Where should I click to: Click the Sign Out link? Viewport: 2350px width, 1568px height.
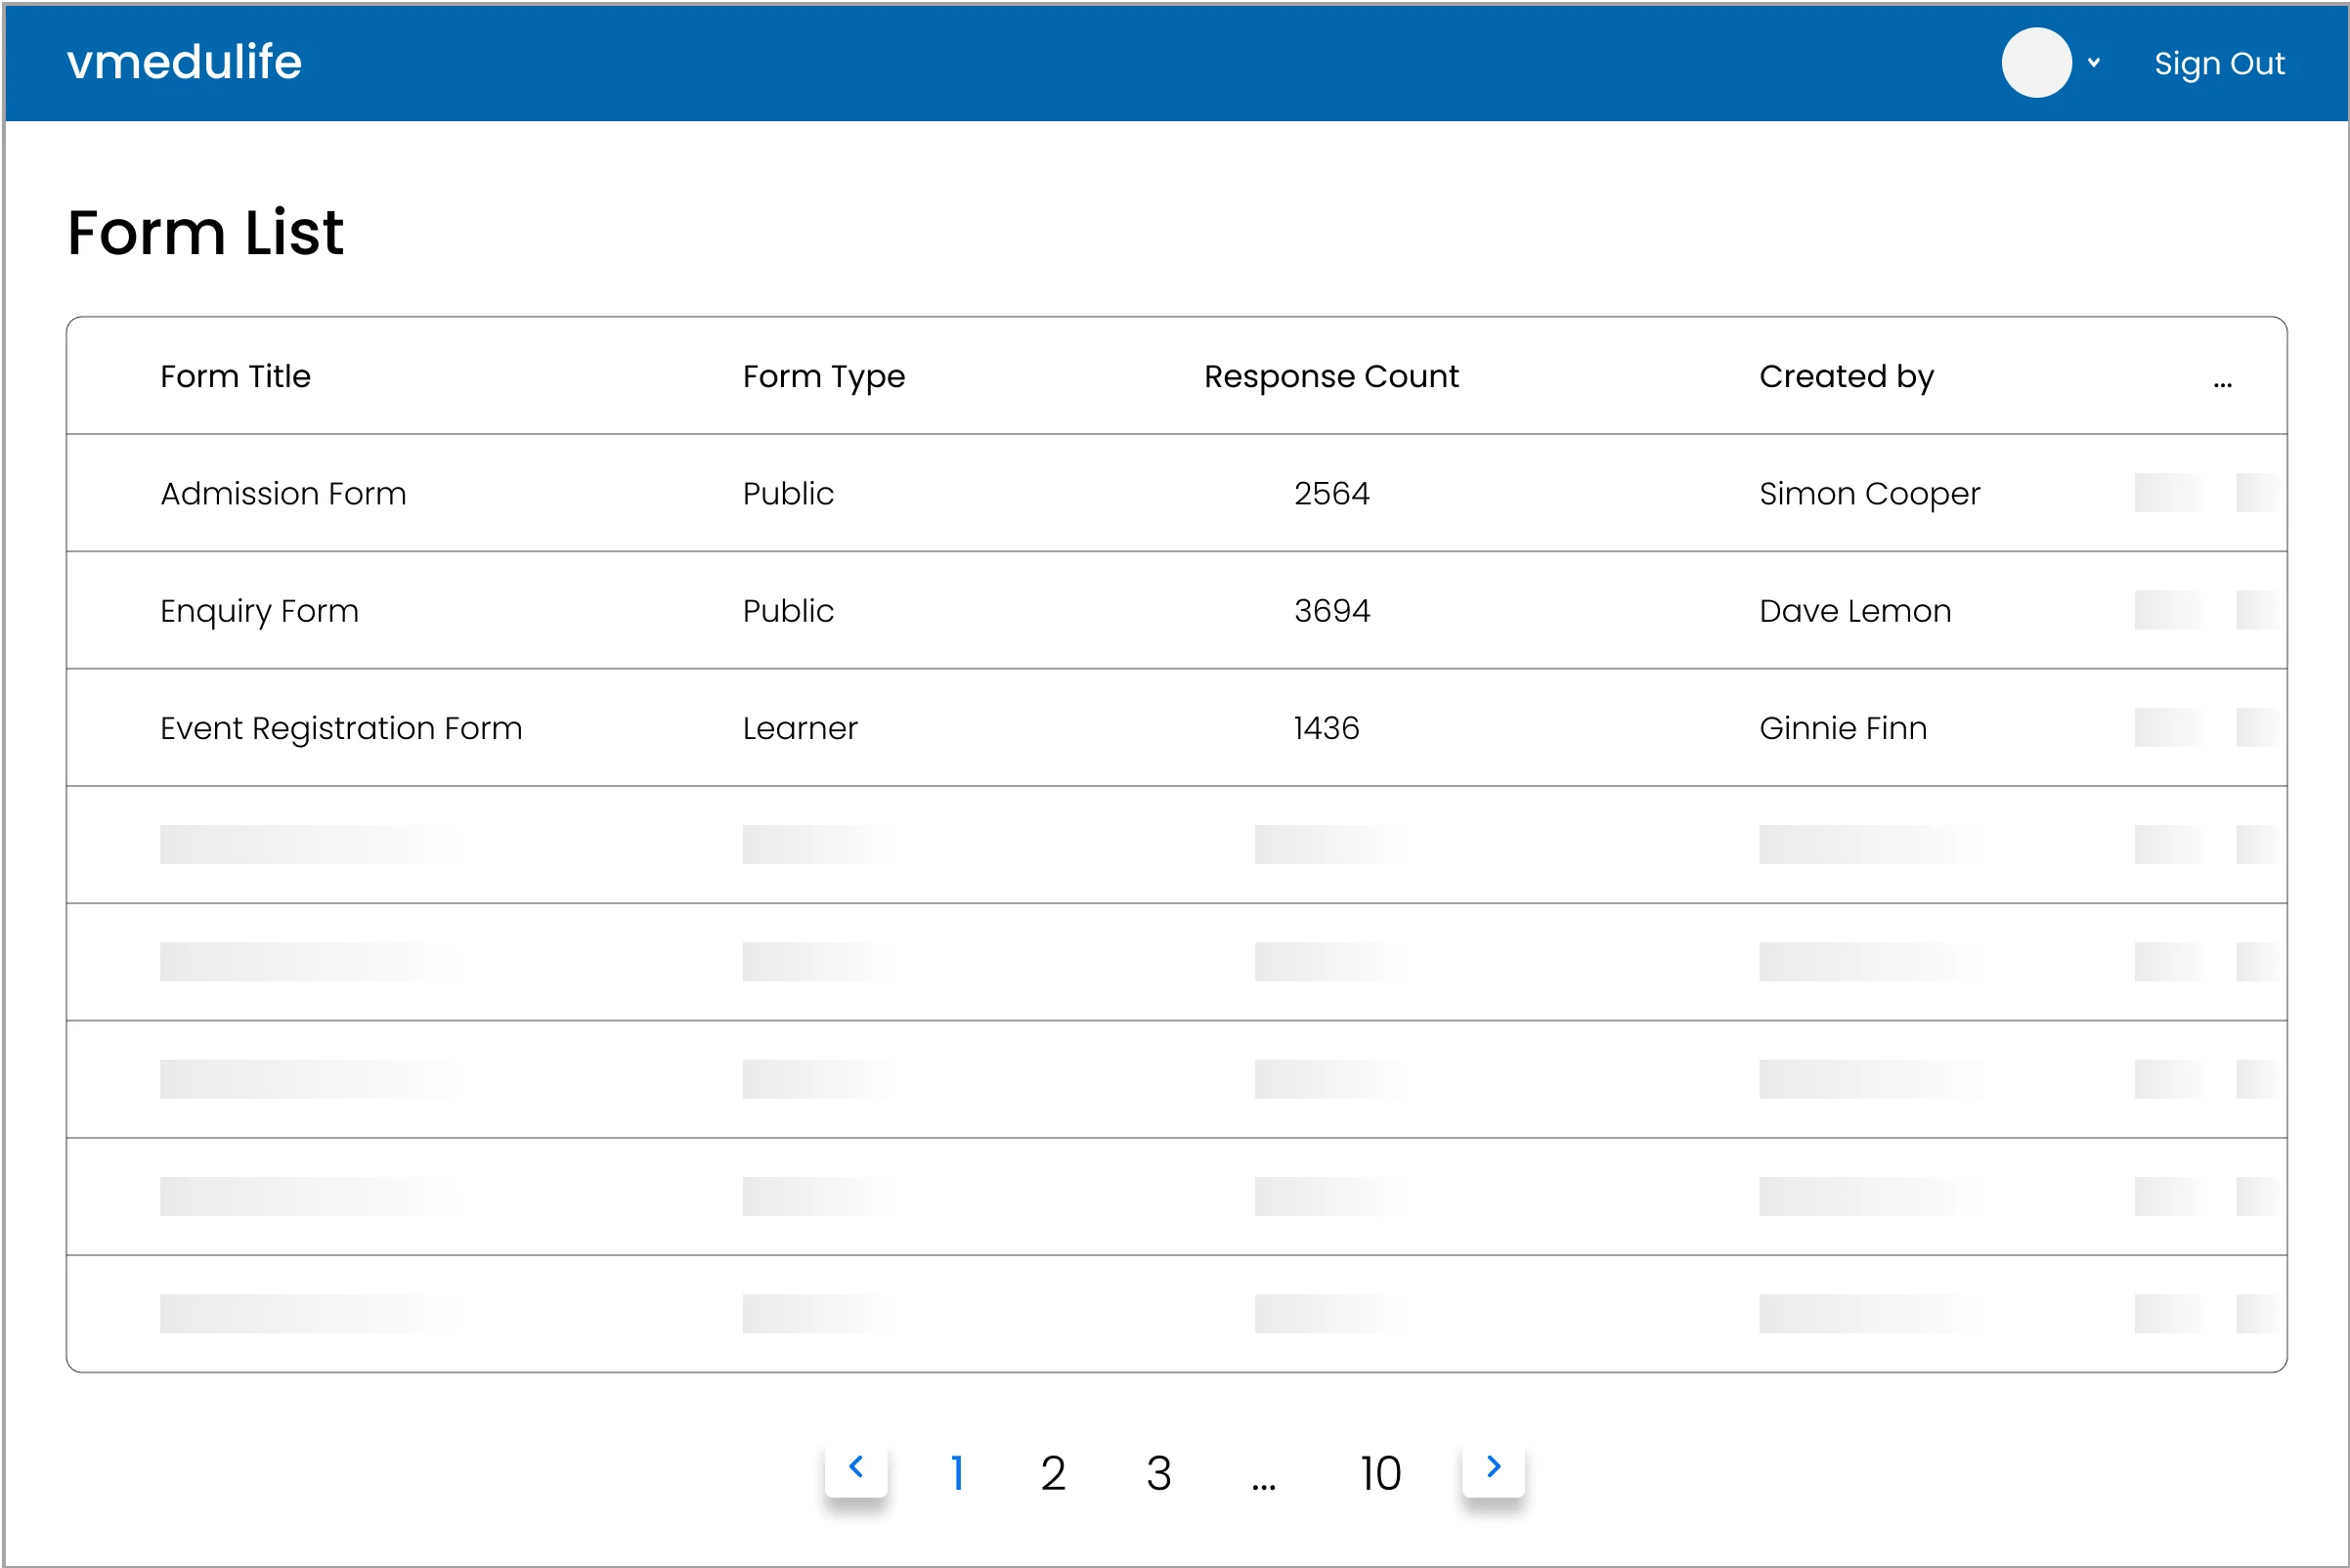click(x=2218, y=64)
